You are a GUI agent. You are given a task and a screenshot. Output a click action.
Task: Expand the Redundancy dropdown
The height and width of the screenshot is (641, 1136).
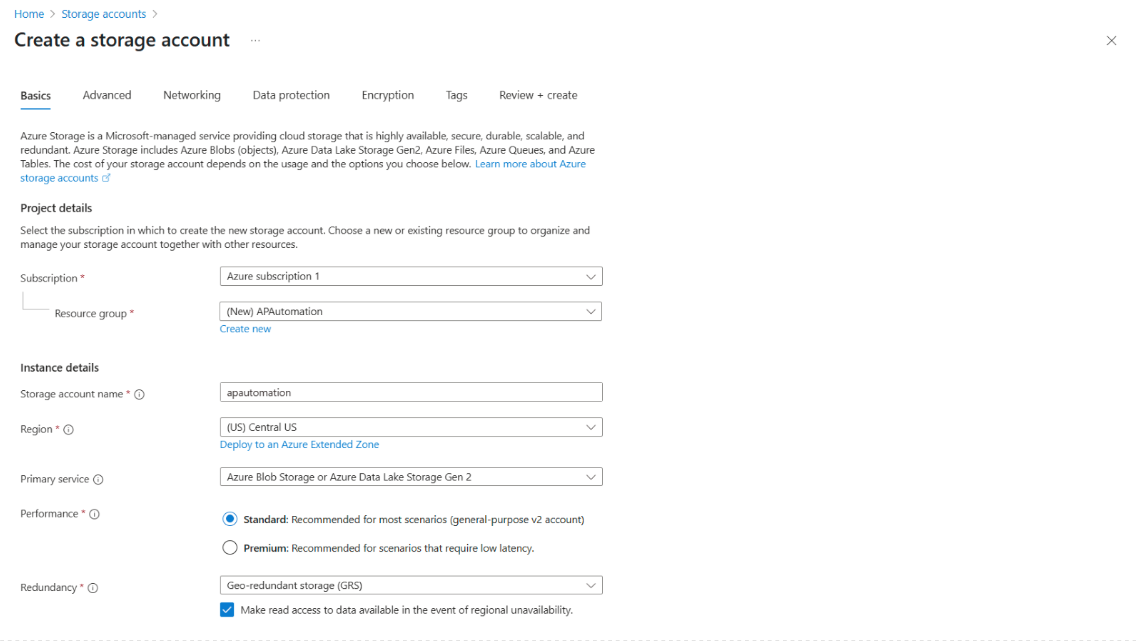[x=410, y=585]
